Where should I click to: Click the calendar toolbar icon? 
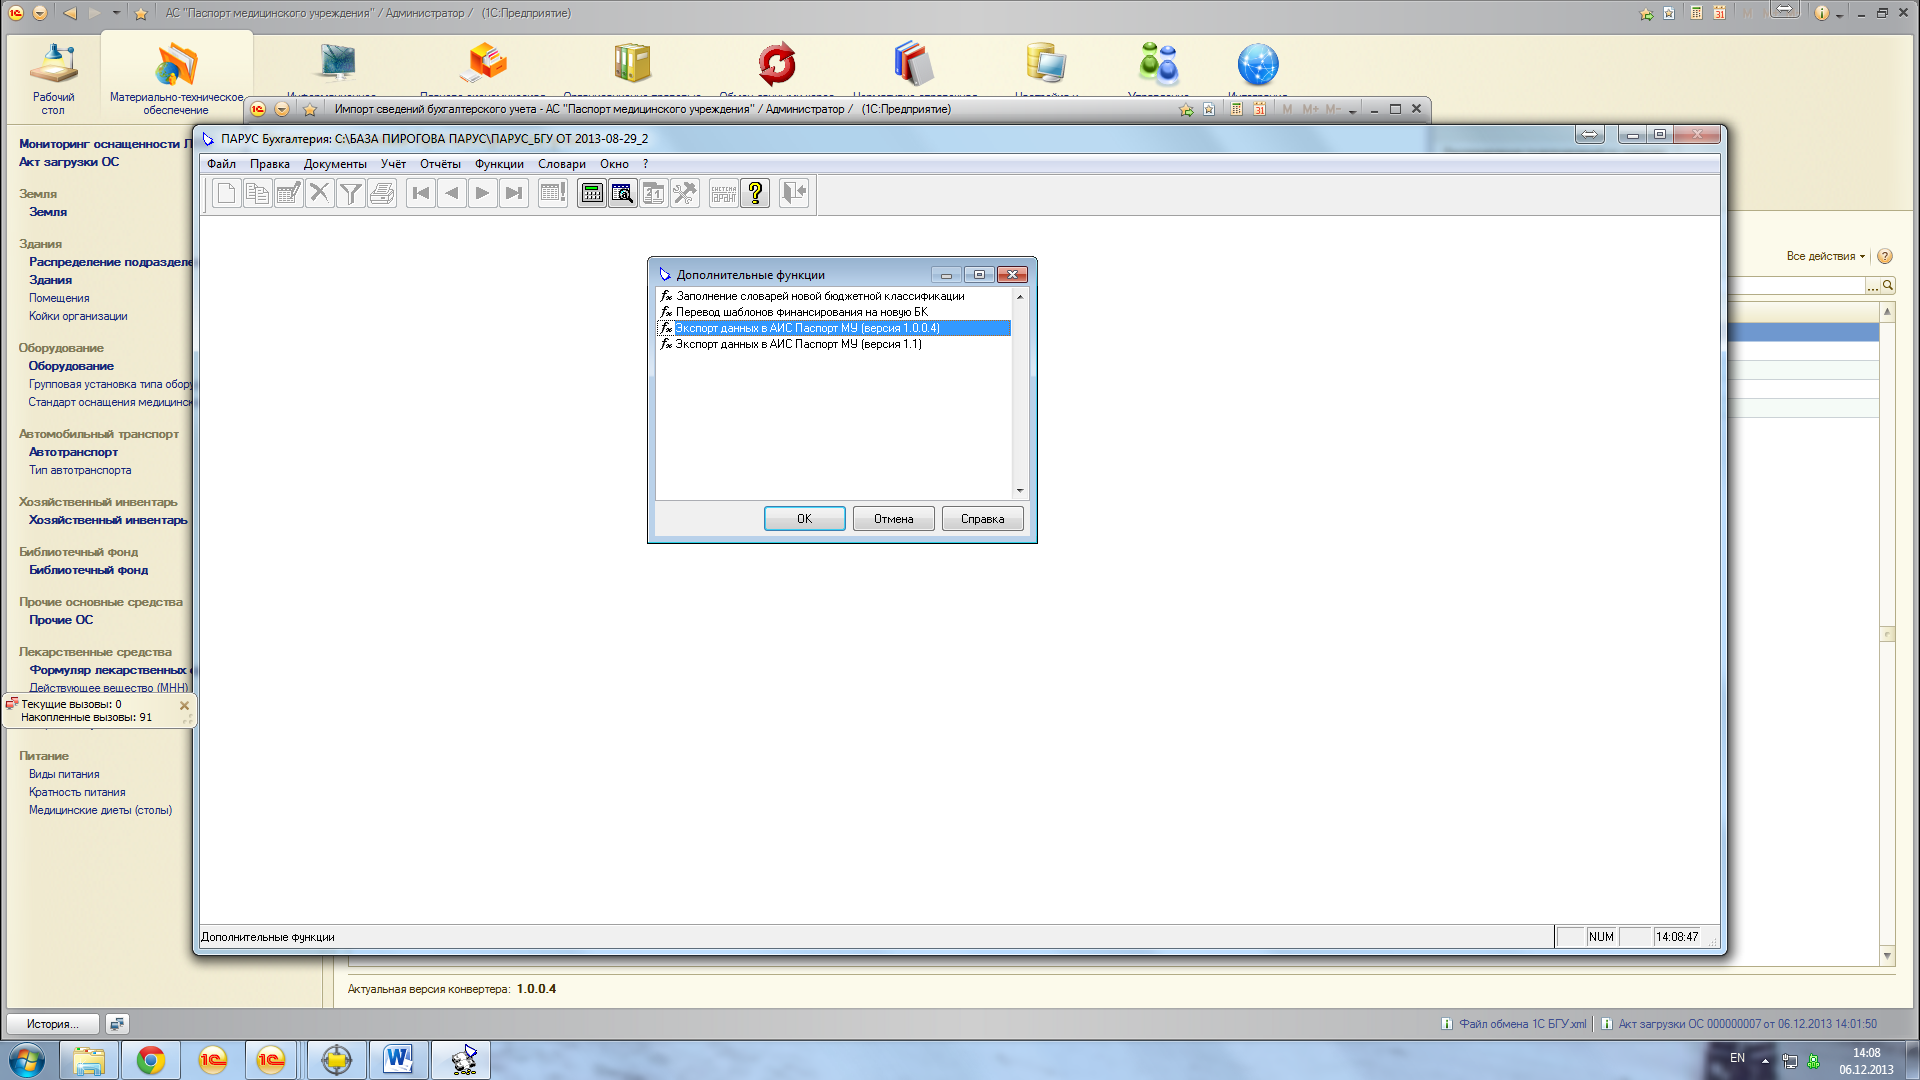[x=654, y=193]
